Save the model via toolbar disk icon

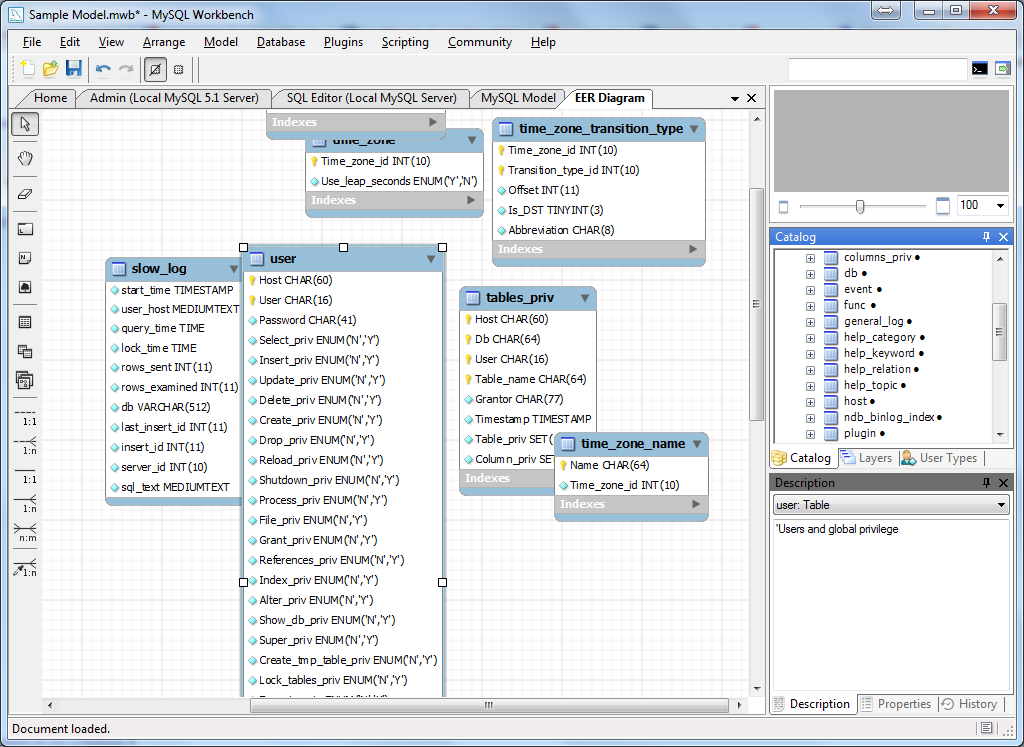(73, 68)
